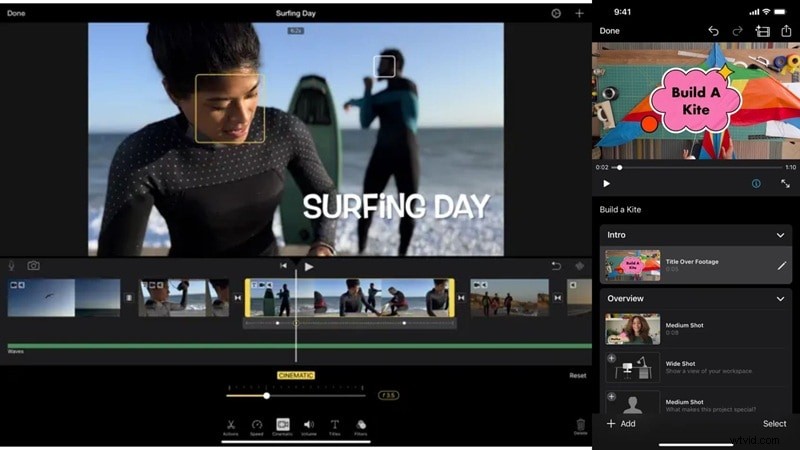Collapse the Overview section
This screenshot has height=450, width=800.
click(x=780, y=299)
